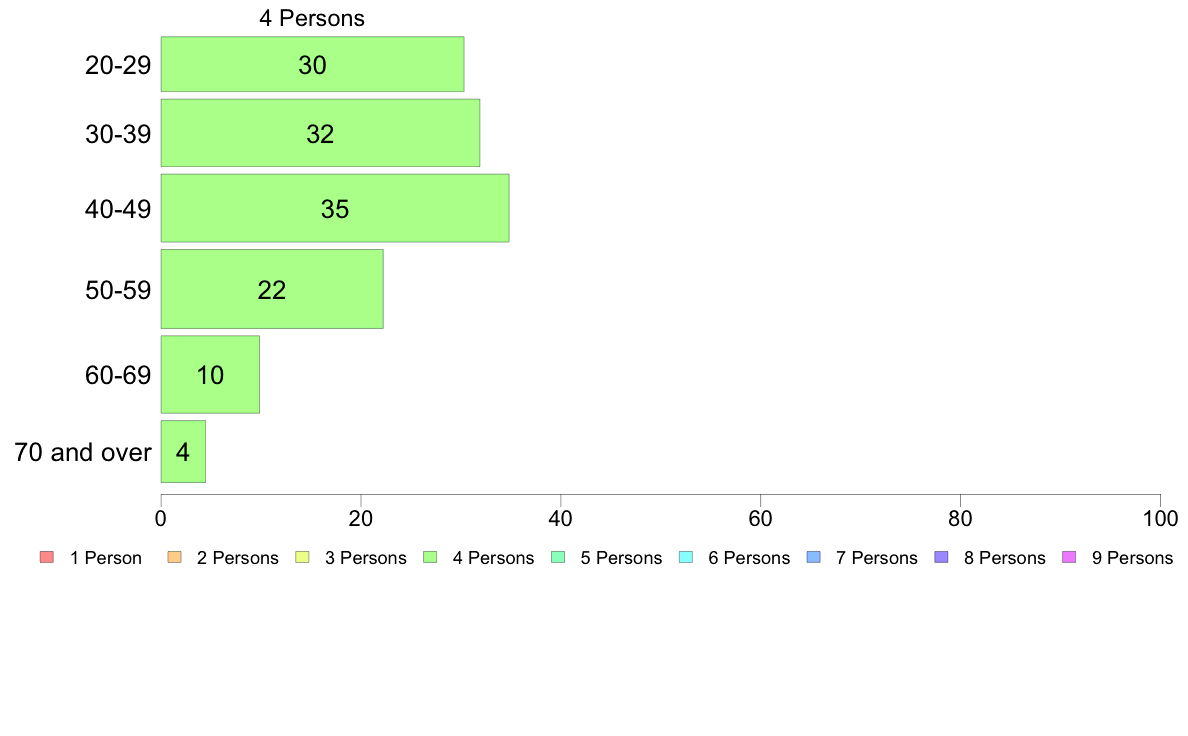
Task: Click the 5 Persons legend swatch
Action: tap(558, 557)
